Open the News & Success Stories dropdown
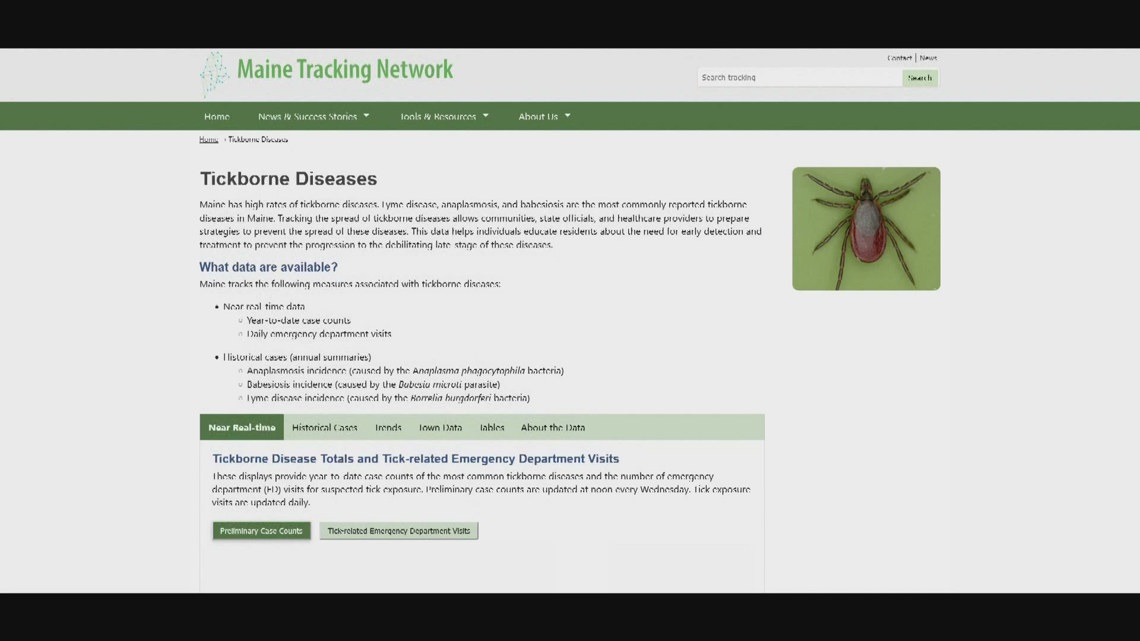This screenshot has height=641, width=1140. click(x=310, y=116)
